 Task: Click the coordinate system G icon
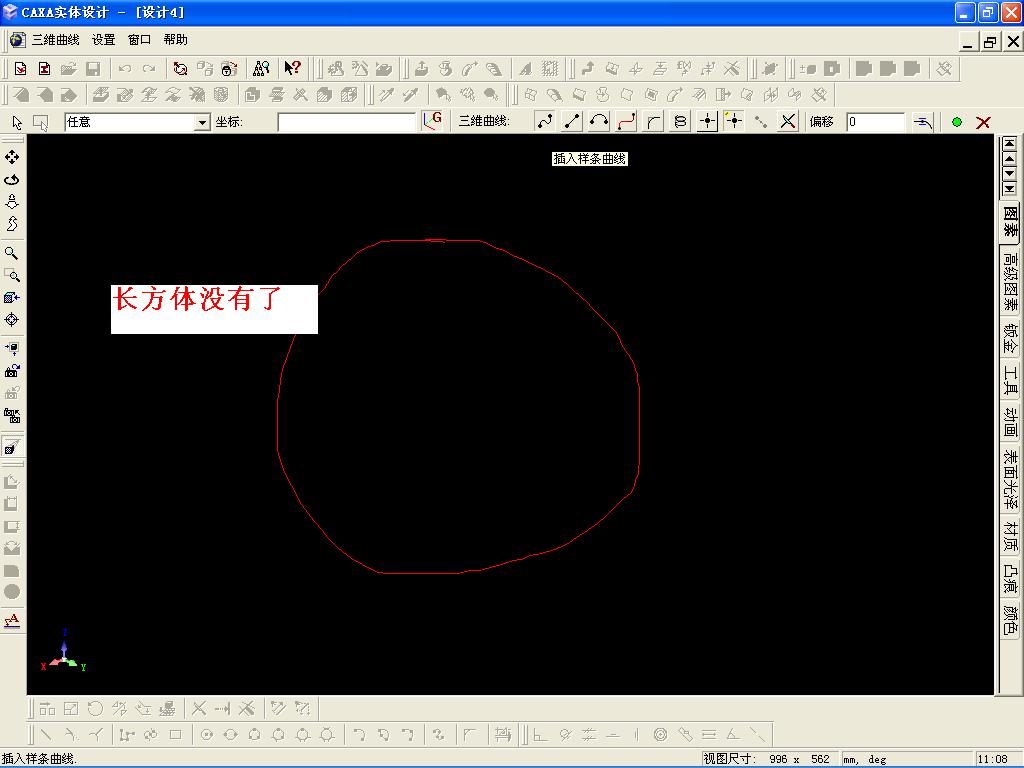[432, 121]
